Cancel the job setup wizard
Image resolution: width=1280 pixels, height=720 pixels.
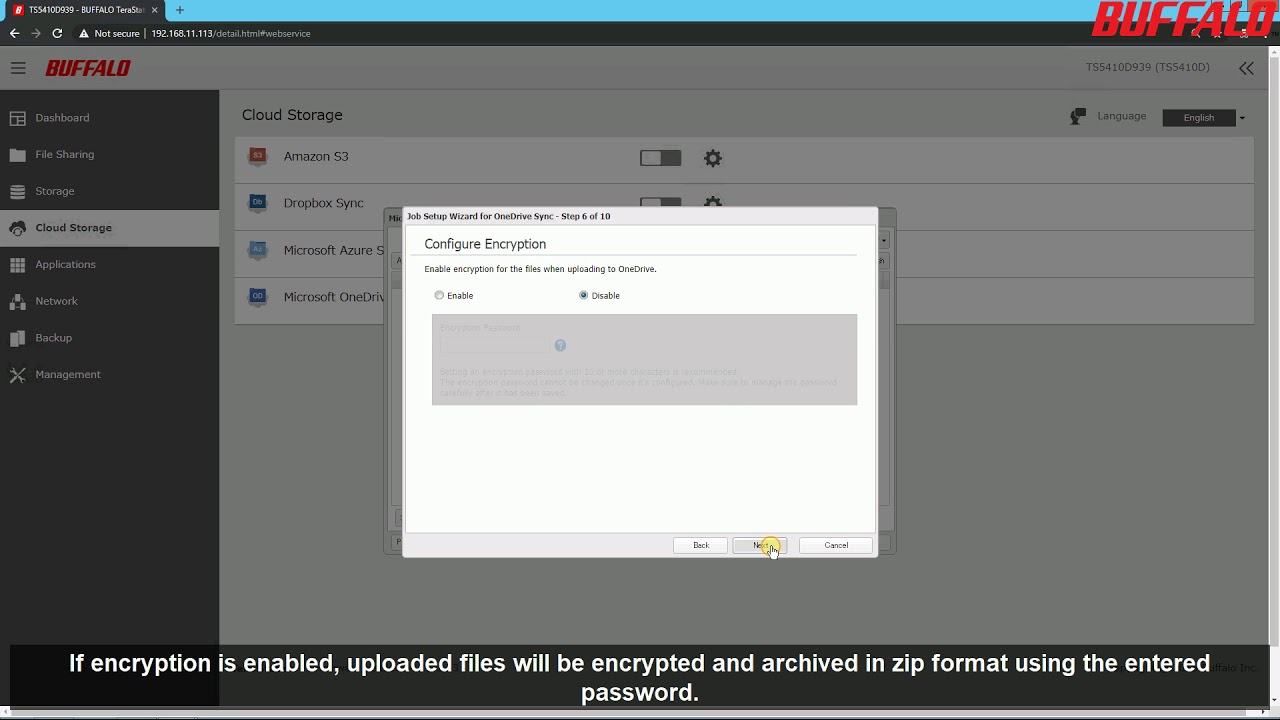[x=836, y=545]
